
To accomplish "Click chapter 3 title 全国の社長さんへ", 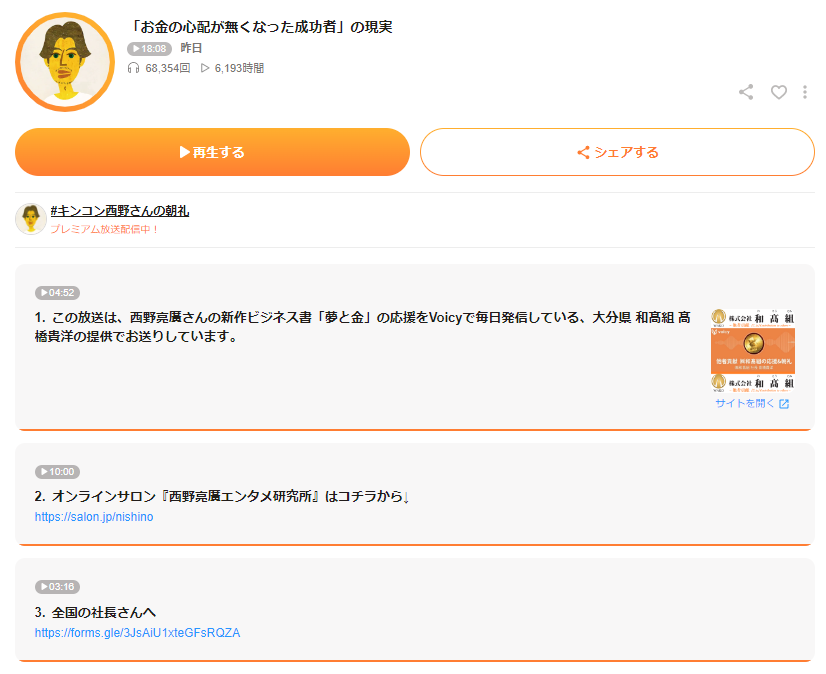I will tap(95, 612).
